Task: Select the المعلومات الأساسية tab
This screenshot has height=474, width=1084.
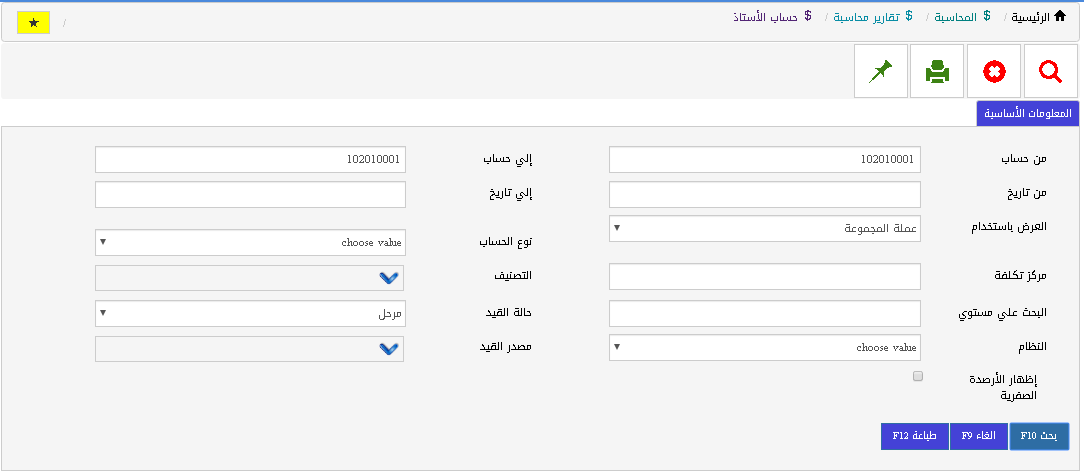Action: [x=1029, y=114]
